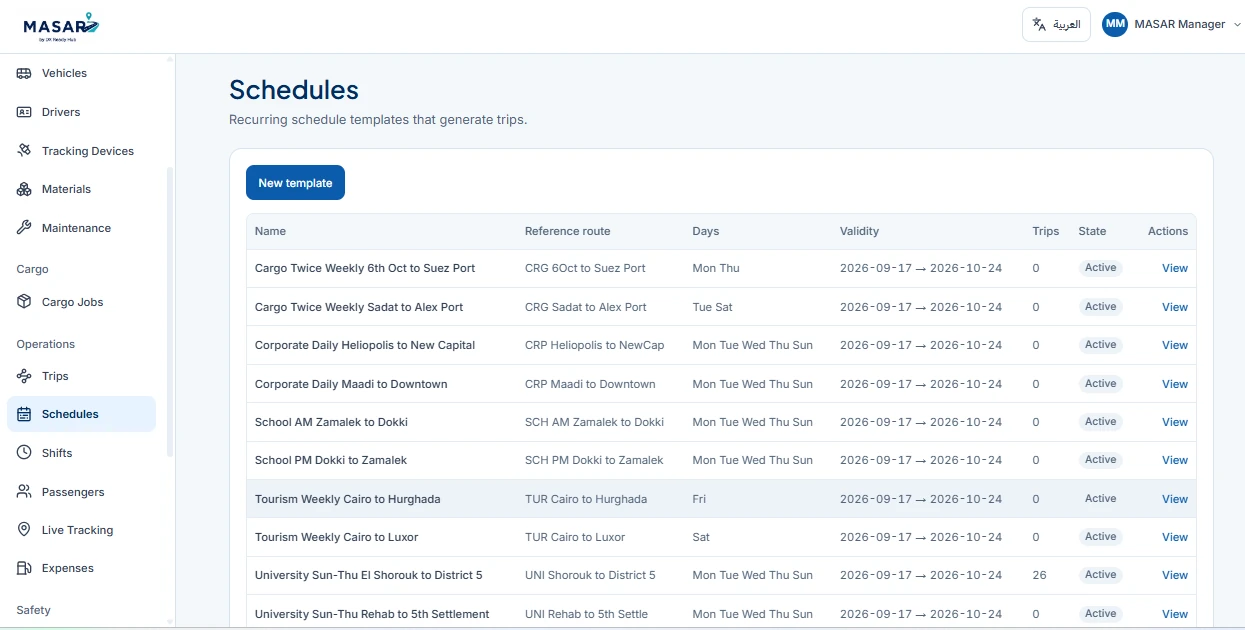Viewport: 1245px width, 630px height.
Task: Click the Reference route column header
Action: pos(567,231)
